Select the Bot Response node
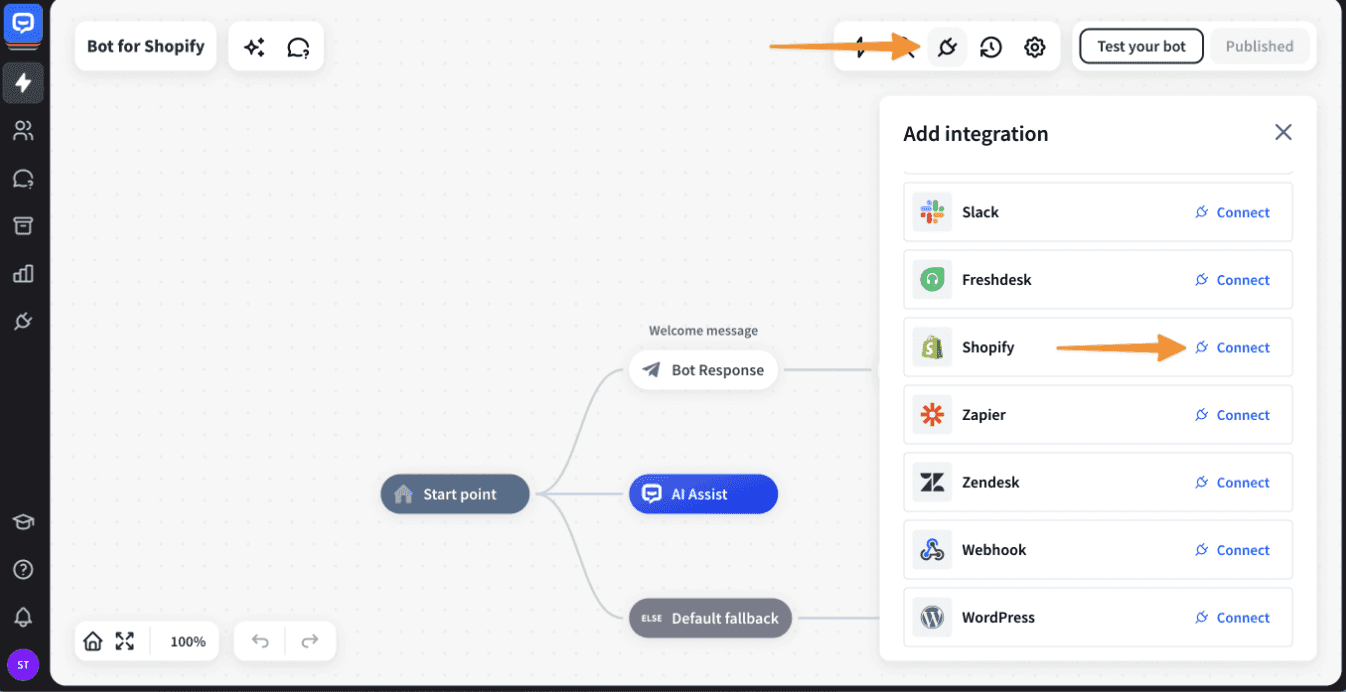 coord(703,370)
